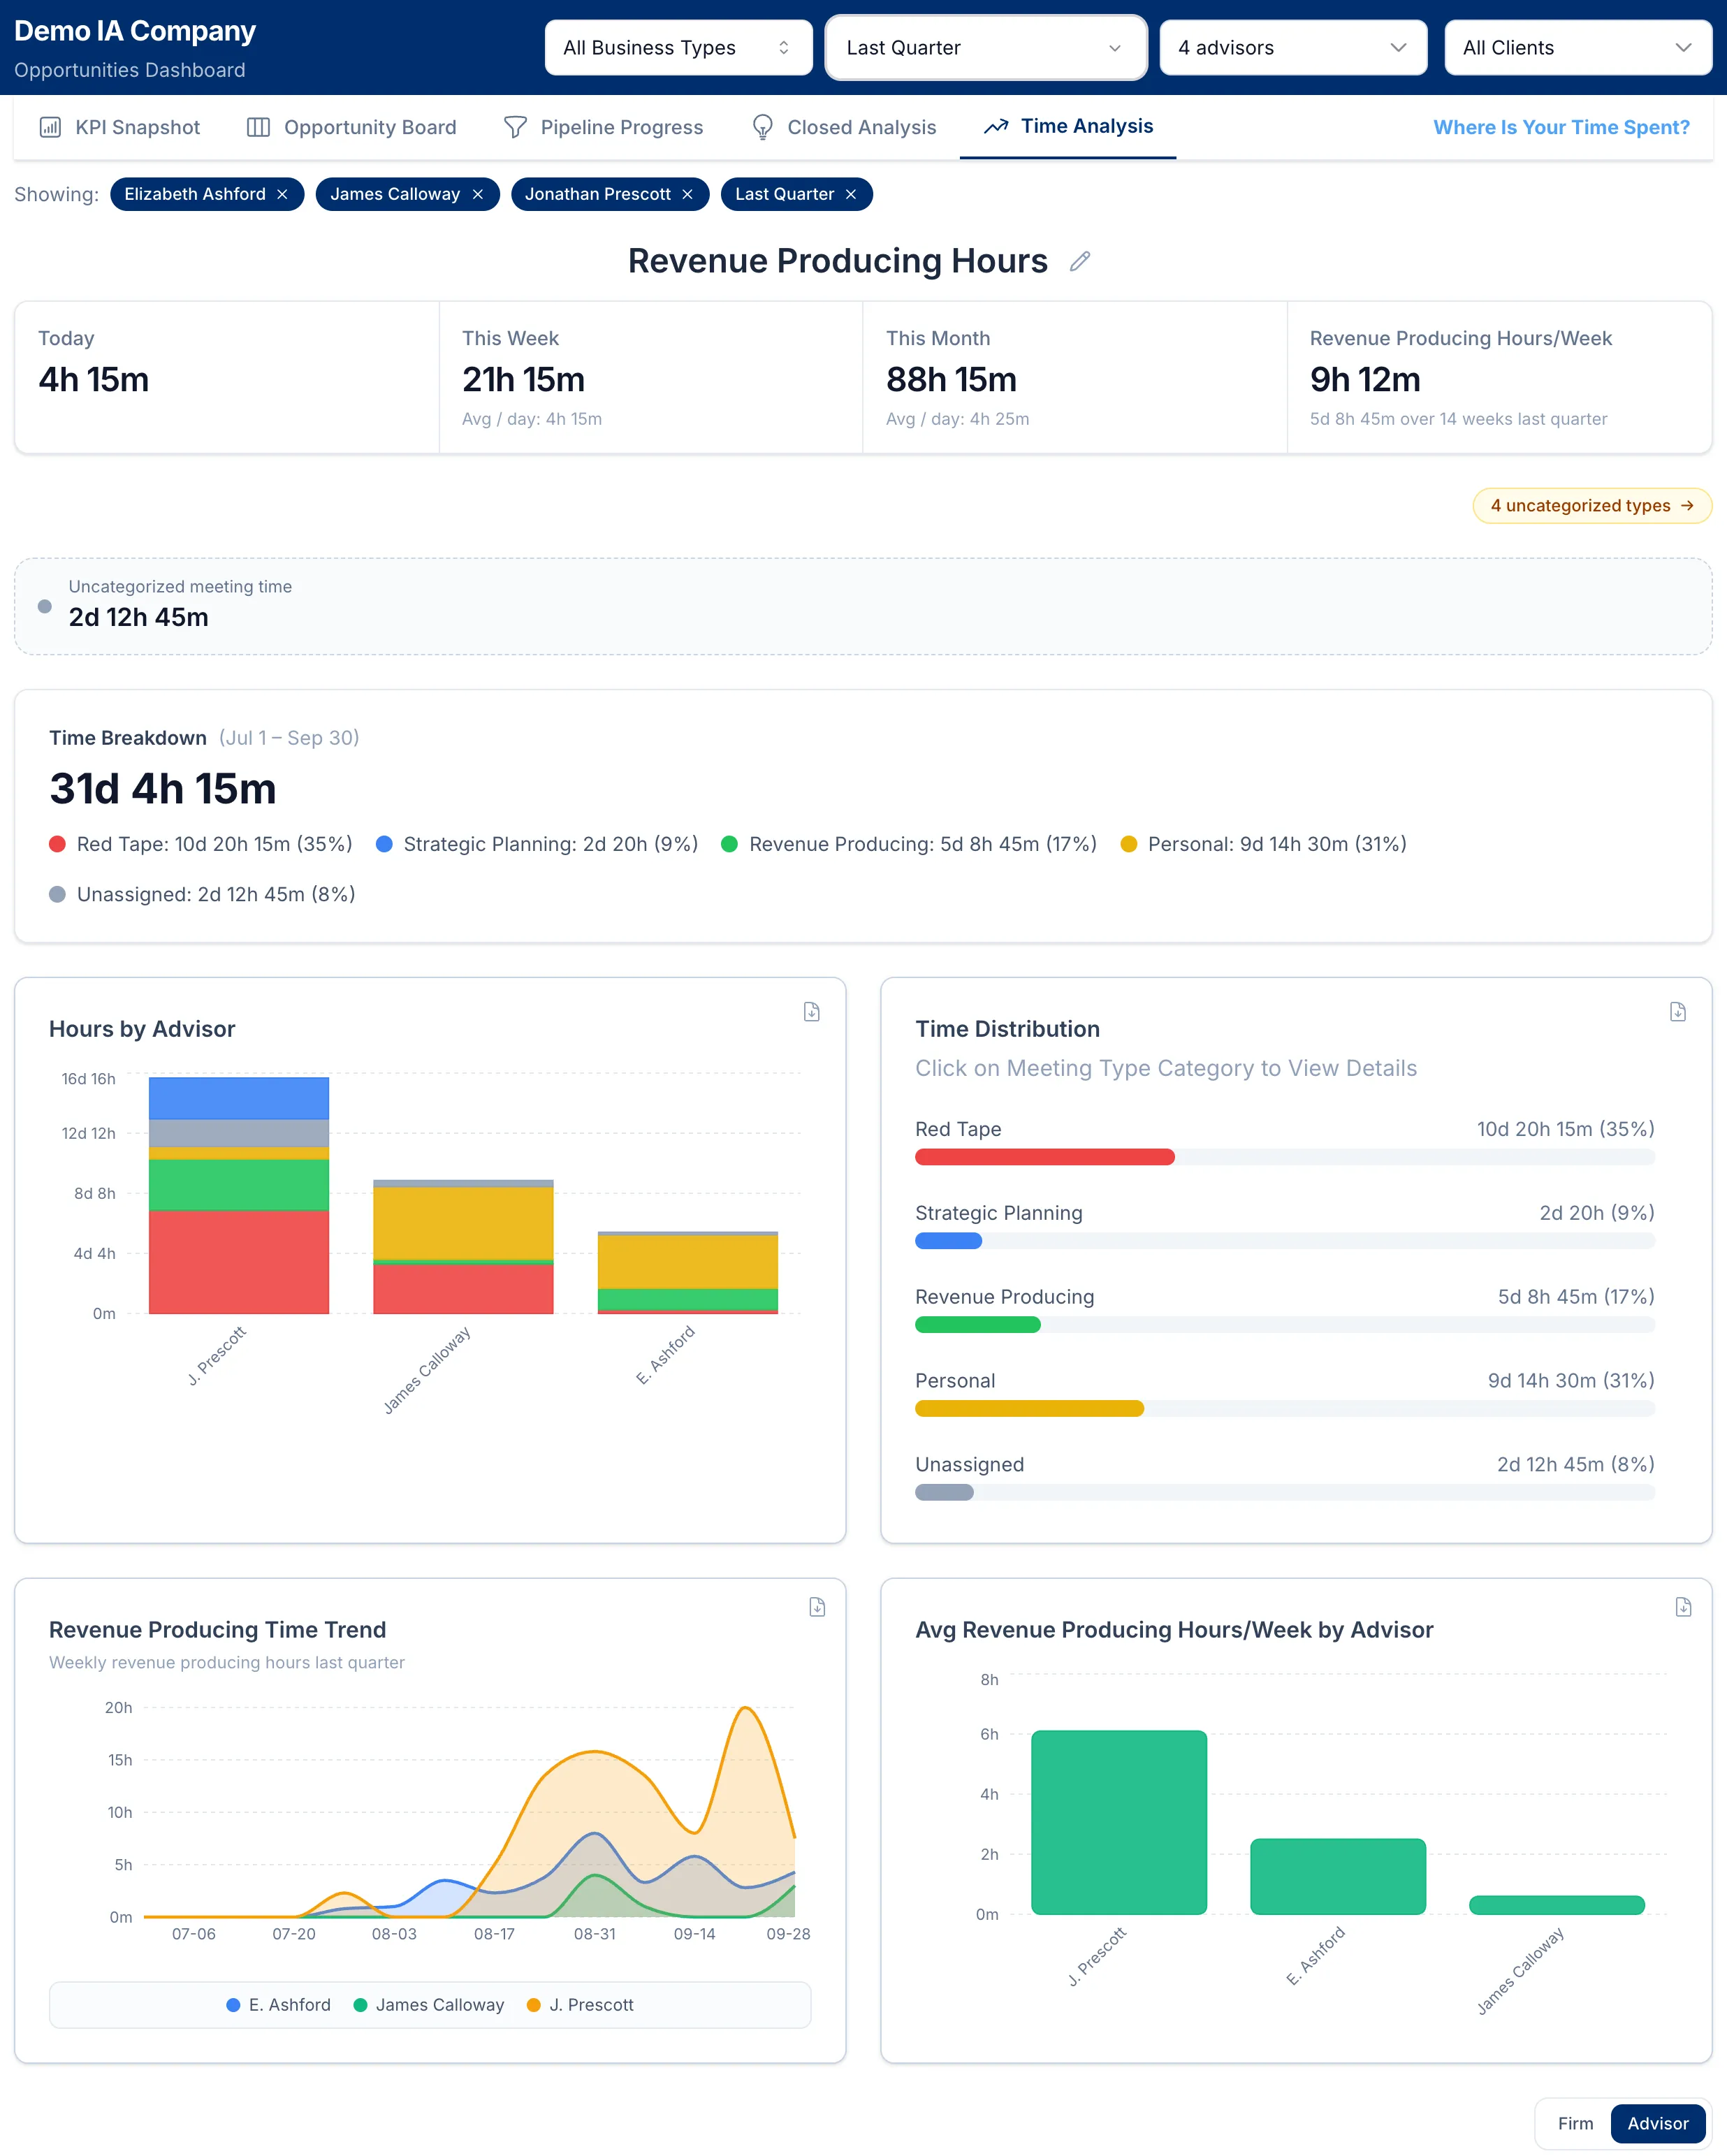This screenshot has height=2156, width=1727.
Task: Remove the James Calloway filter chip
Action: [477, 194]
